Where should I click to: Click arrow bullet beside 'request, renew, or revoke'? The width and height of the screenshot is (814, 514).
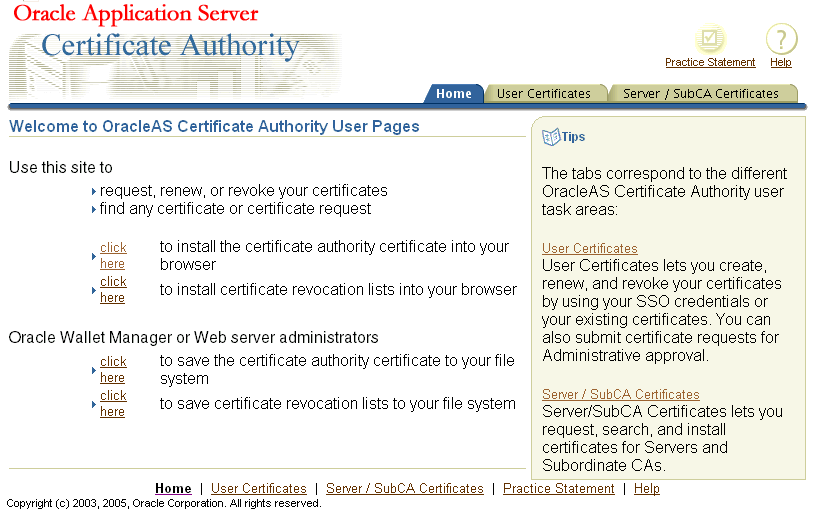point(93,192)
